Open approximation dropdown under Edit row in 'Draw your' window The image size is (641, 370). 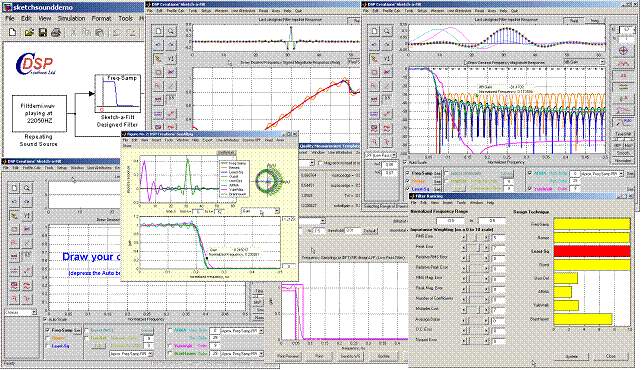coord(131,354)
